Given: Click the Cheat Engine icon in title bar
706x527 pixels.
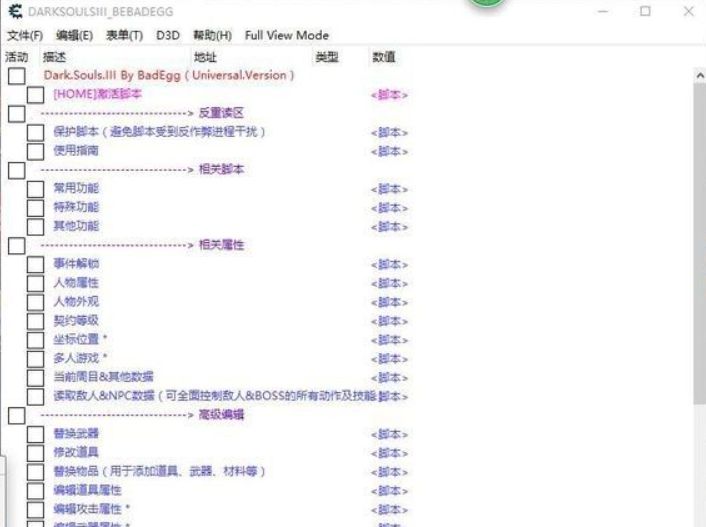Looking at the screenshot, I should click(15, 11).
